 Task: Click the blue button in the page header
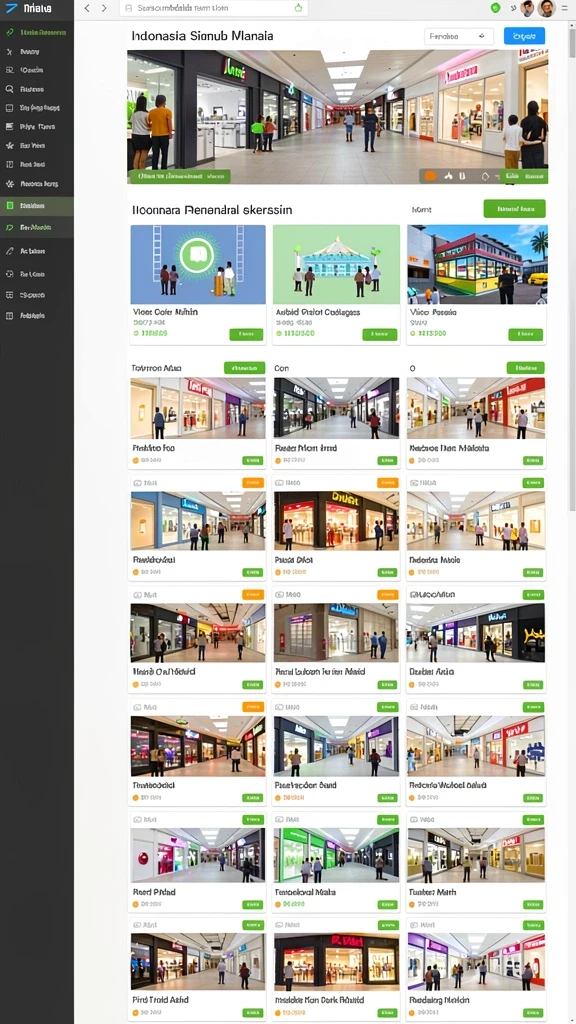[524, 37]
